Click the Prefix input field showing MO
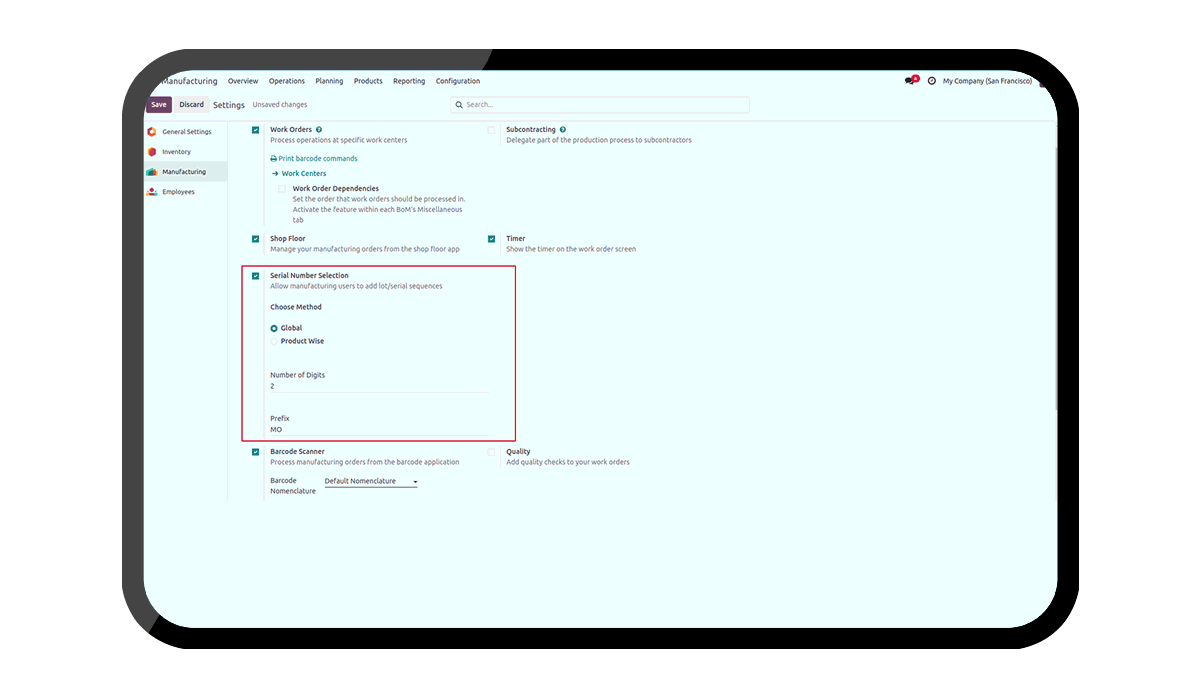 pos(379,430)
